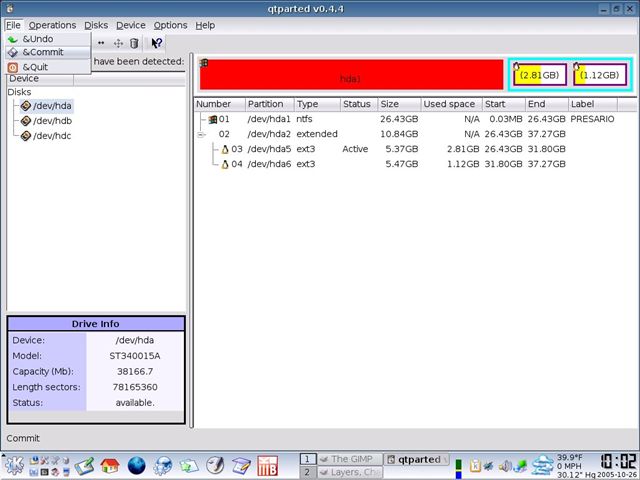This screenshot has height=480, width=640.
Task: Launch the blue globe browser icon in taskbar
Action: click(x=136, y=466)
